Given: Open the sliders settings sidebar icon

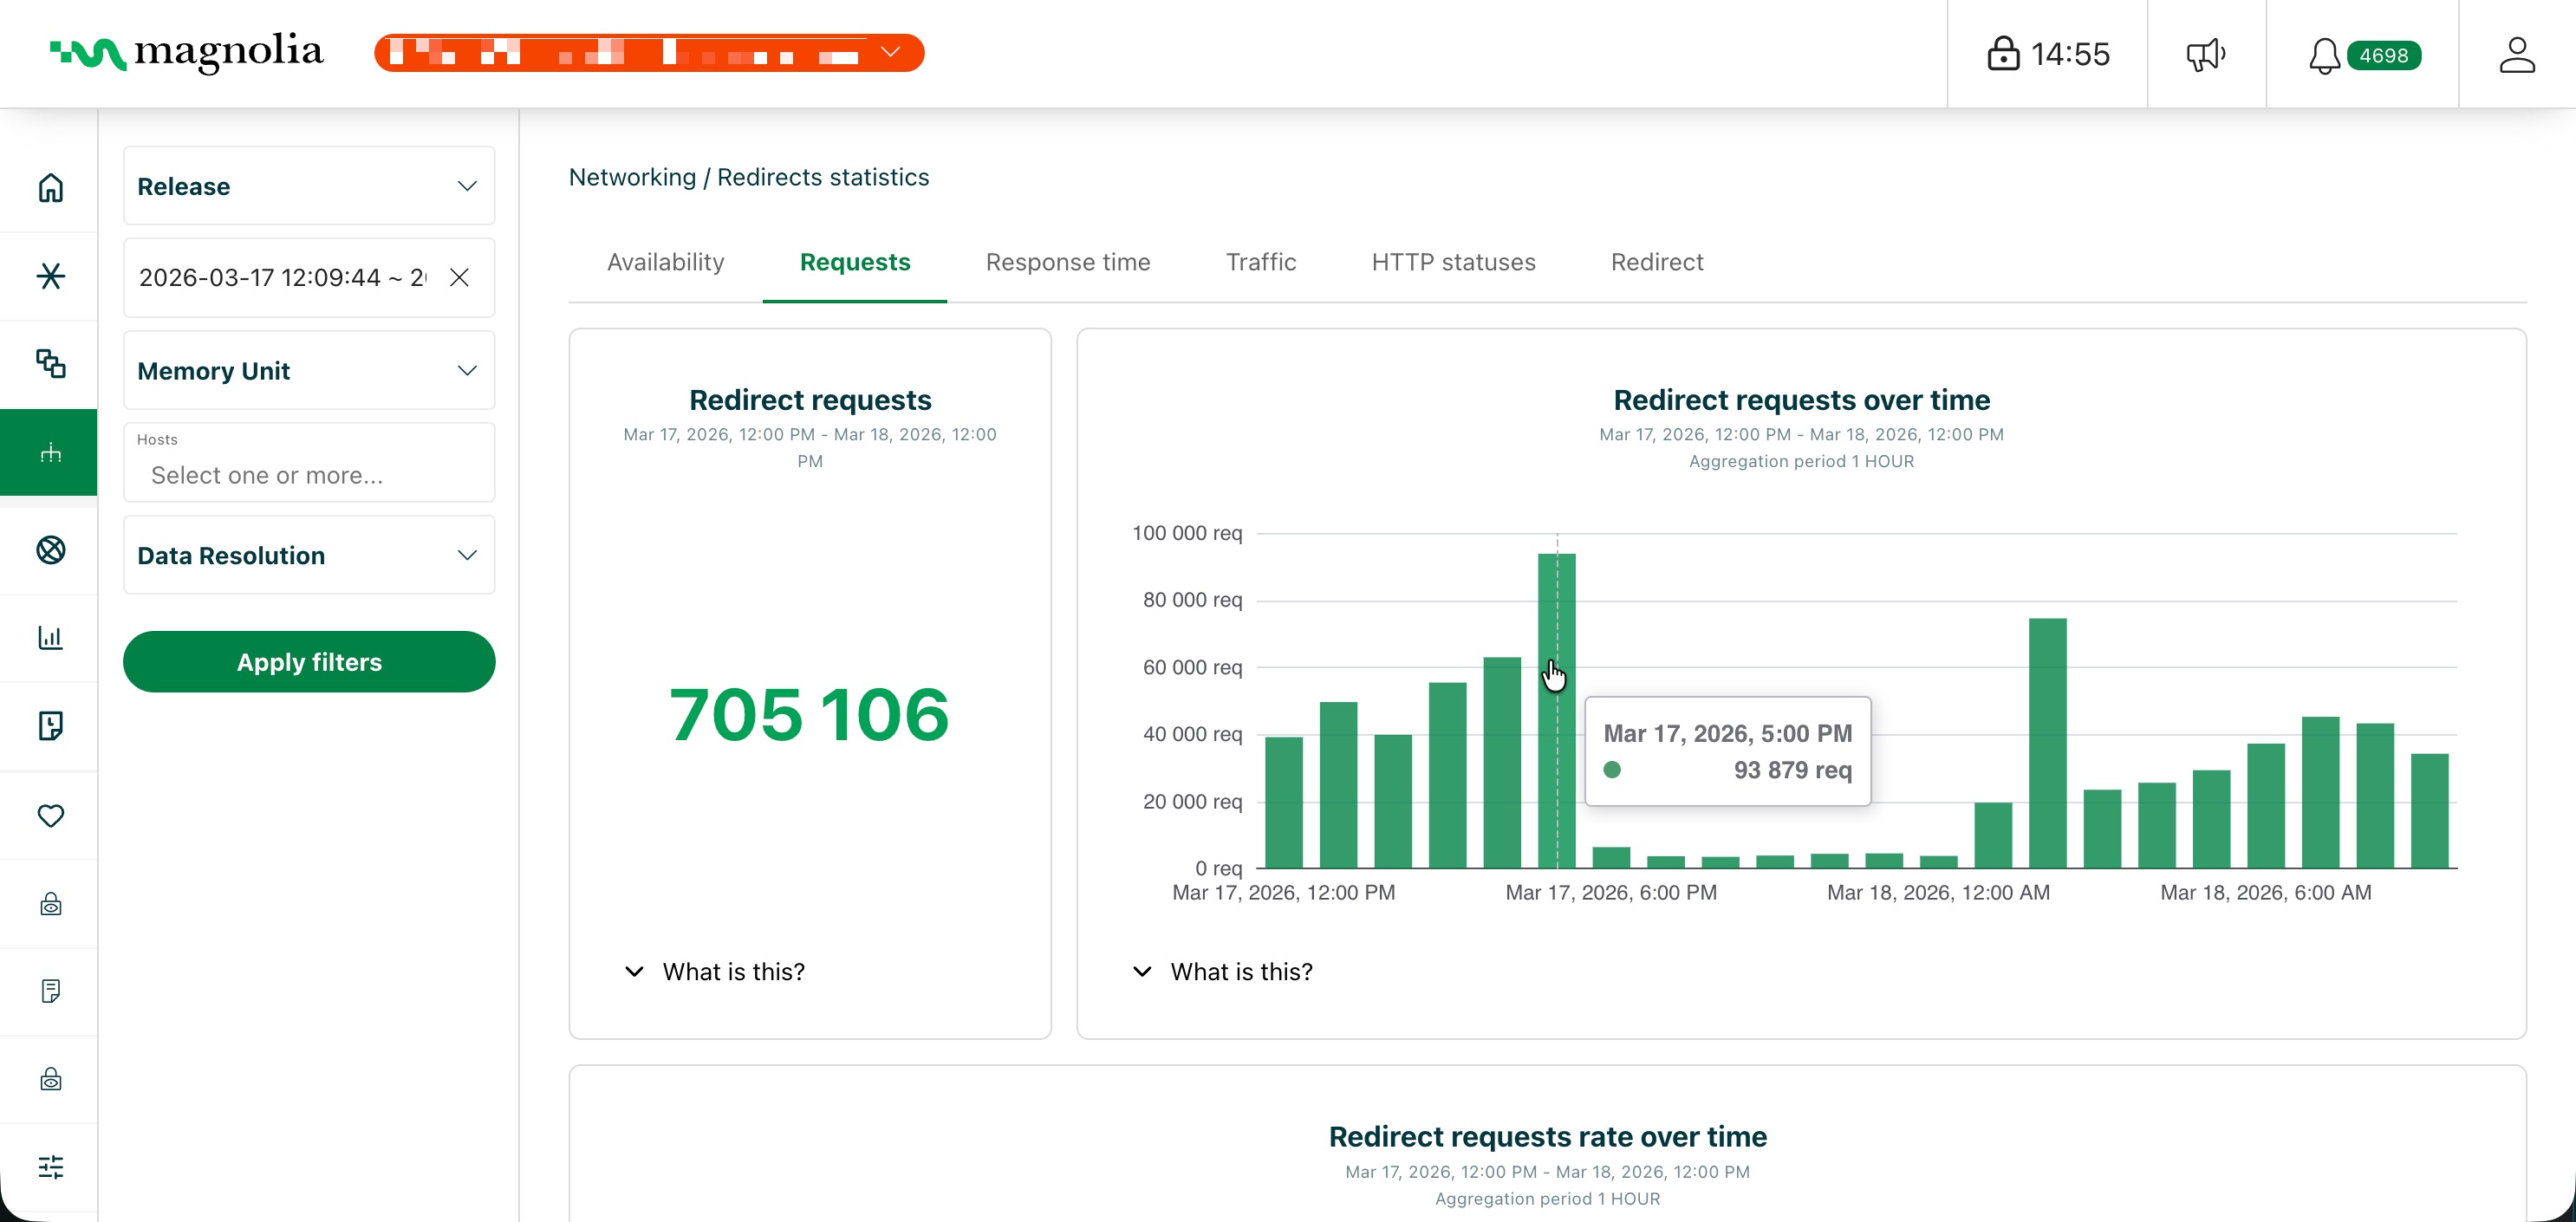Looking at the screenshot, I should (50, 1167).
